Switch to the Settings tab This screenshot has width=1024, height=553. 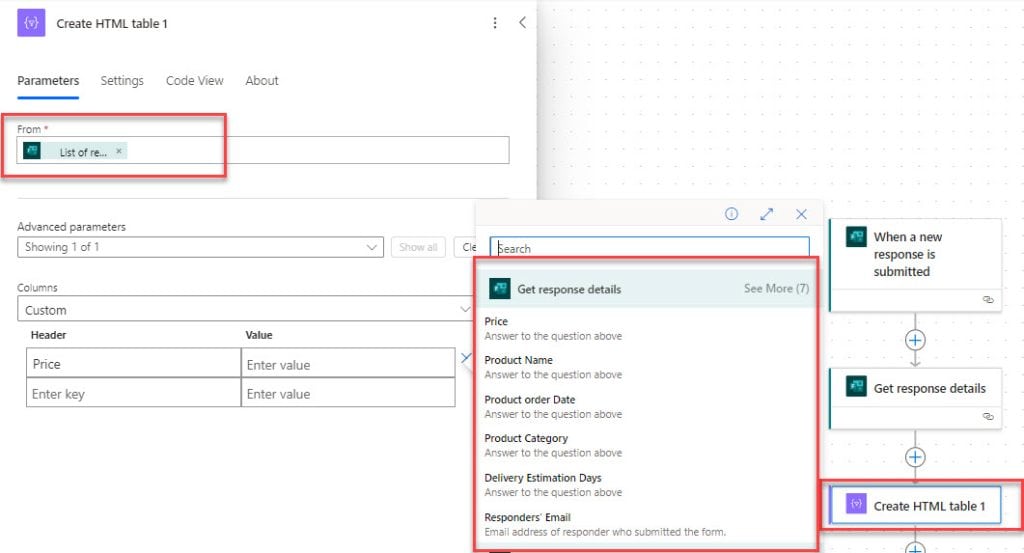click(x=122, y=80)
